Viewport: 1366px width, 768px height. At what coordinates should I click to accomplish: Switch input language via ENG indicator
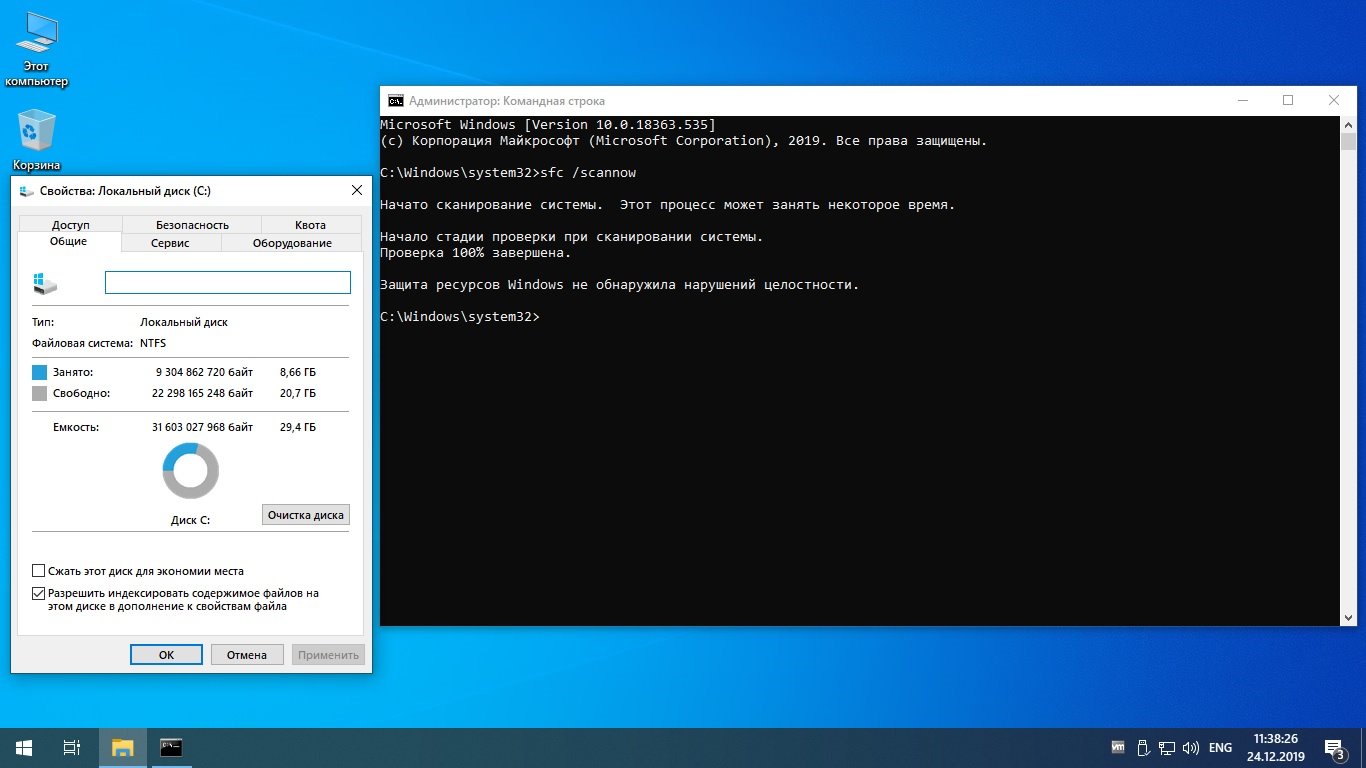click(1220, 747)
